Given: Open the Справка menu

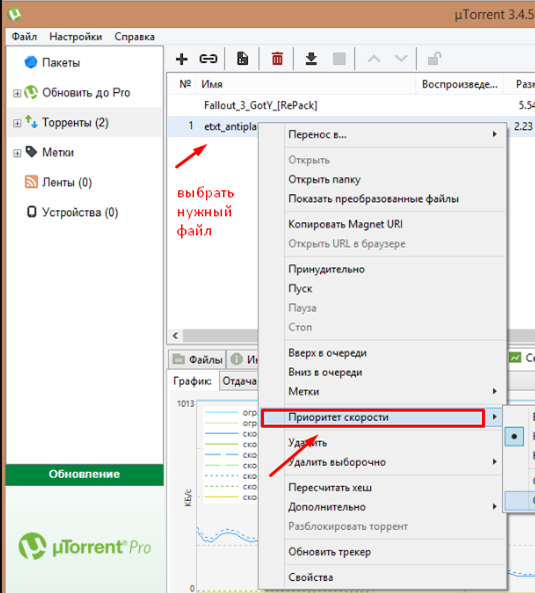Looking at the screenshot, I should tap(135, 37).
